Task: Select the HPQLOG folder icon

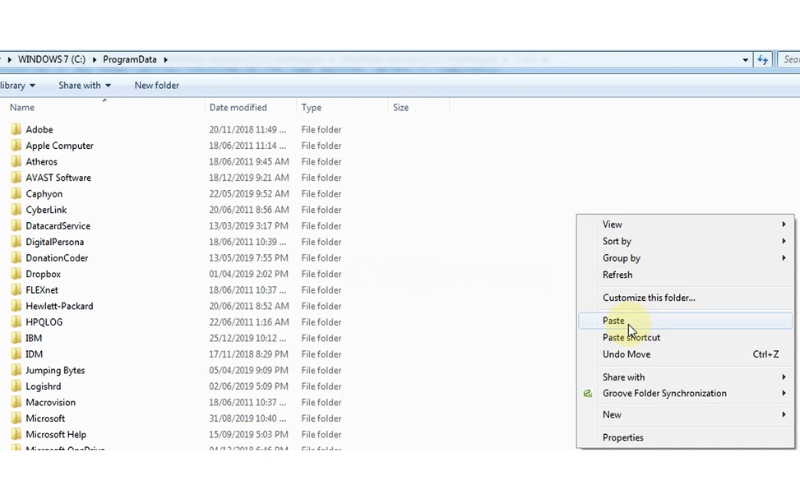Action: [16, 322]
